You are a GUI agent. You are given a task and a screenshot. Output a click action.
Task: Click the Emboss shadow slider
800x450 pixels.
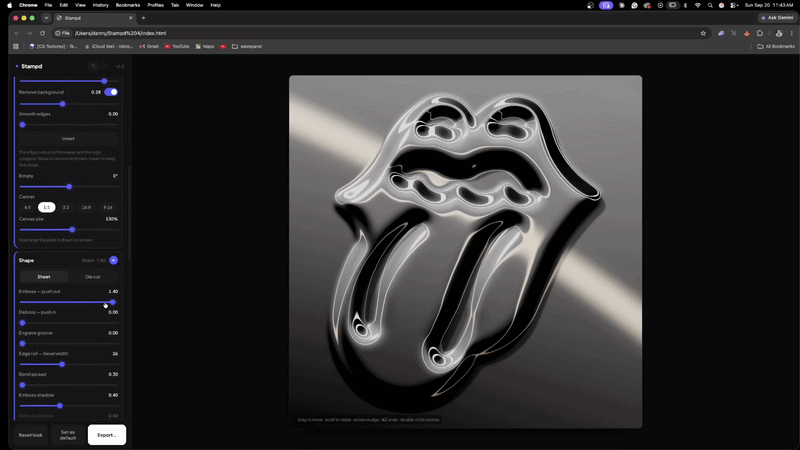[x=68, y=406]
